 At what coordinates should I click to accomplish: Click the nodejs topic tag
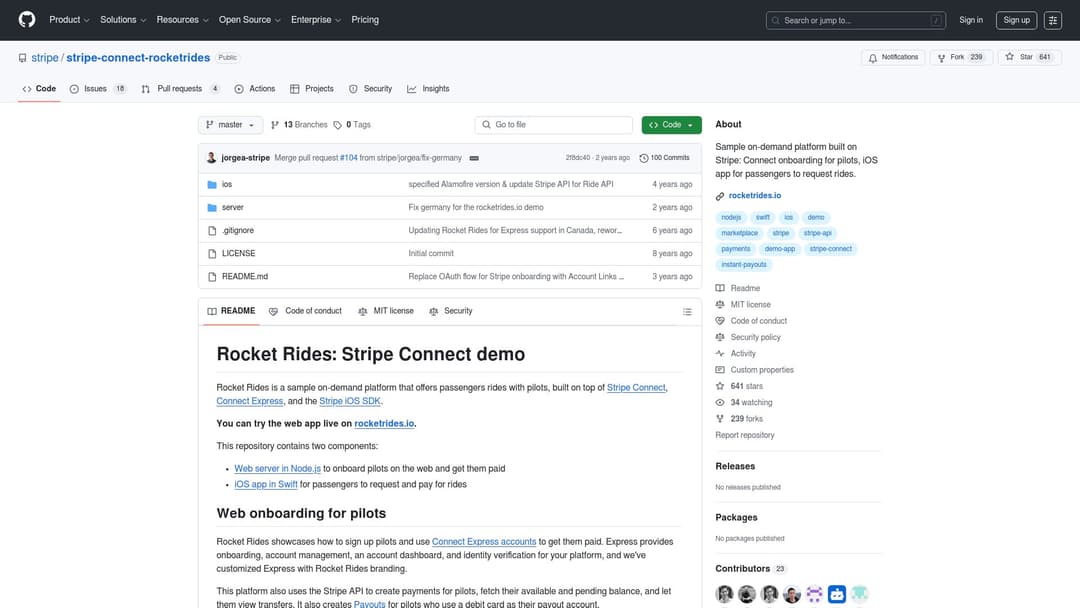(x=731, y=218)
